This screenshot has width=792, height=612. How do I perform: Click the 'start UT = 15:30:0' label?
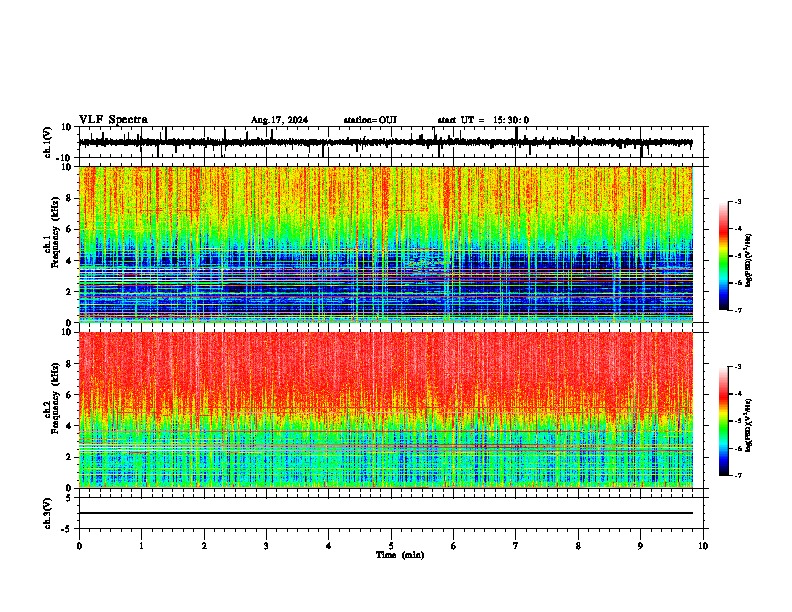pyautogui.click(x=483, y=120)
